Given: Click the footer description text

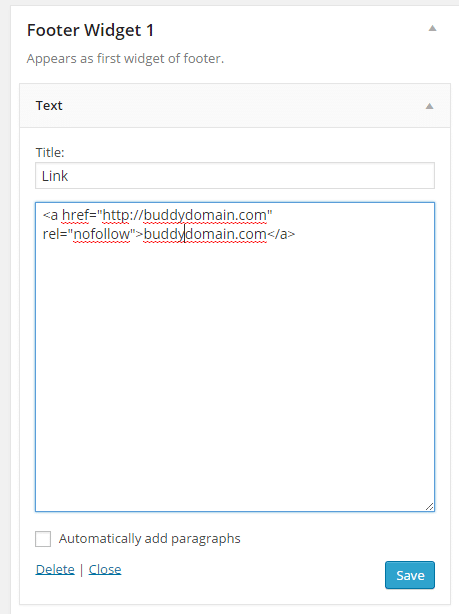Looking at the screenshot, I should coord(125,59).
